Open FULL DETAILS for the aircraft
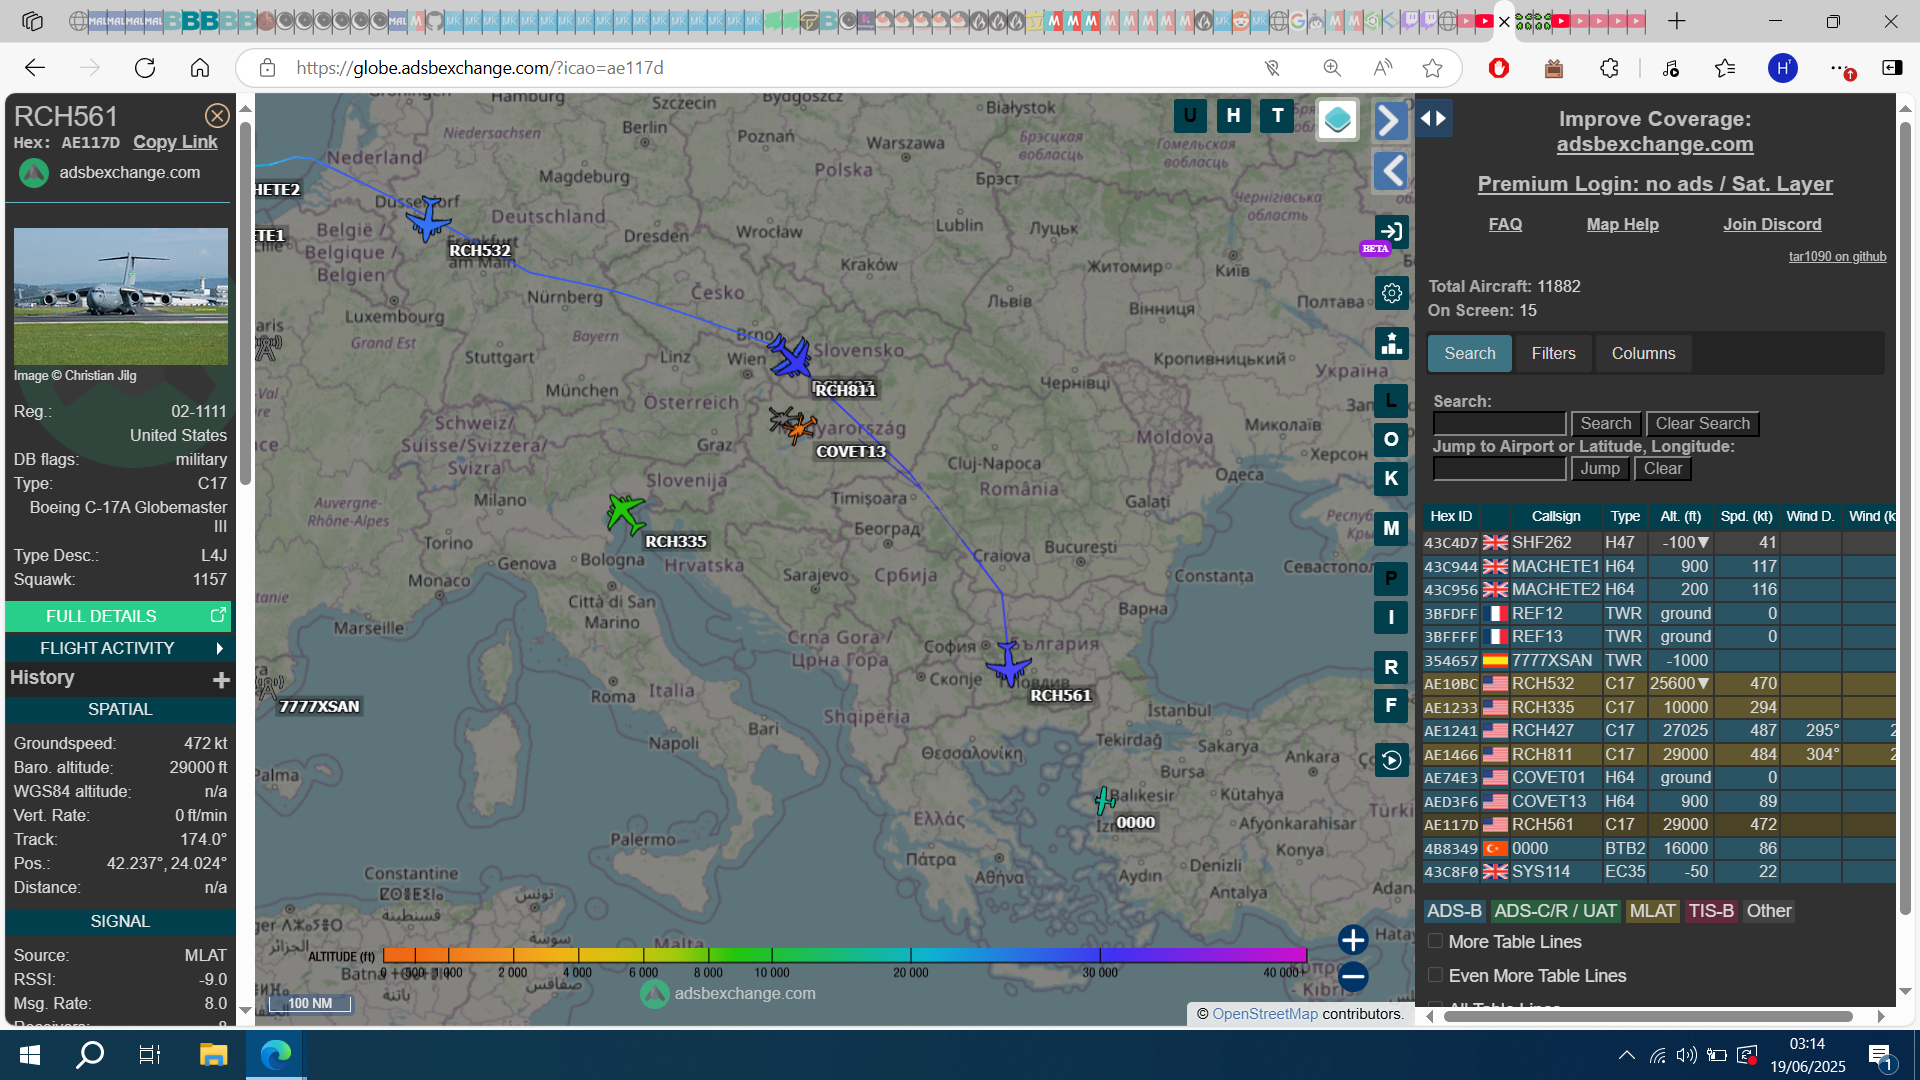 coord(118,616)
